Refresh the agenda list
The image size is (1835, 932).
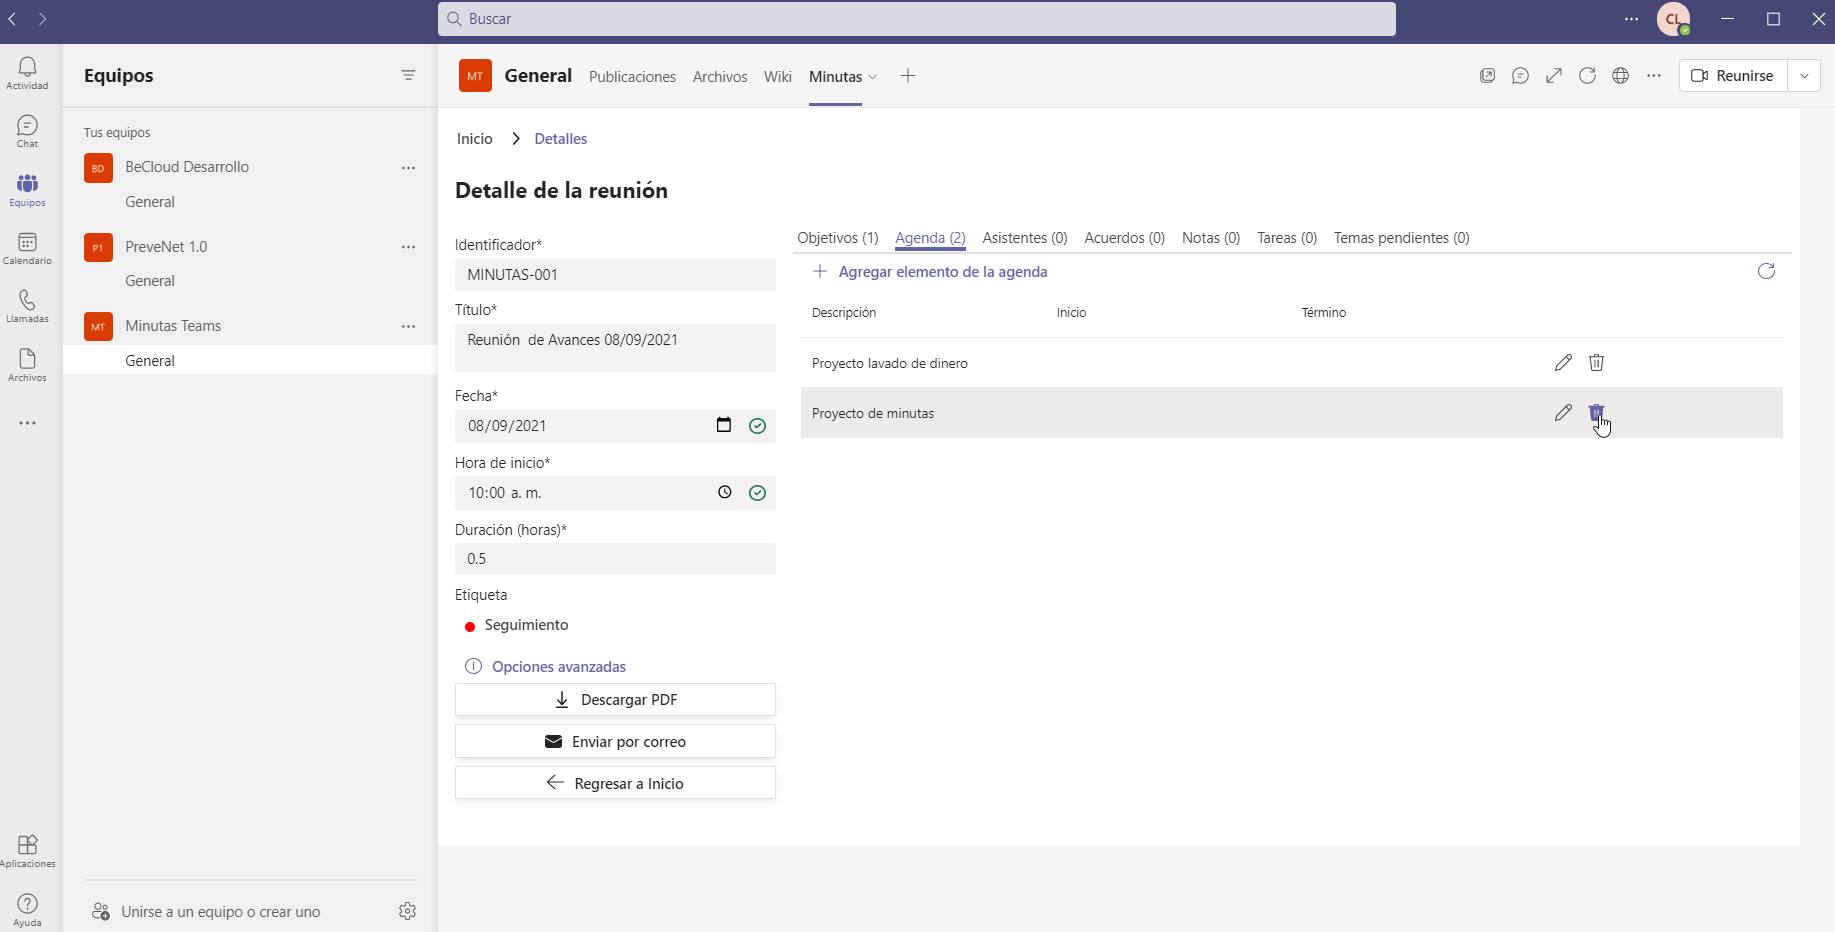coord(1767,272)
